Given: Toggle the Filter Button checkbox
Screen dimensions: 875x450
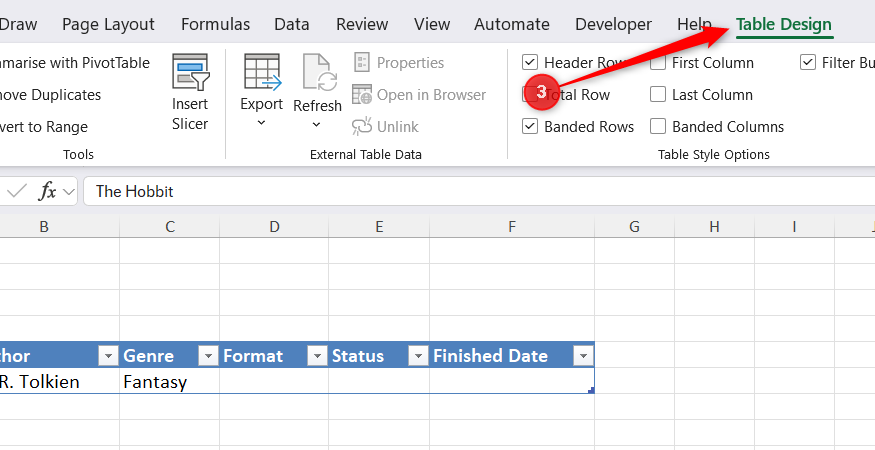Looking at the screenshot, I should click(x=807, y=63).
